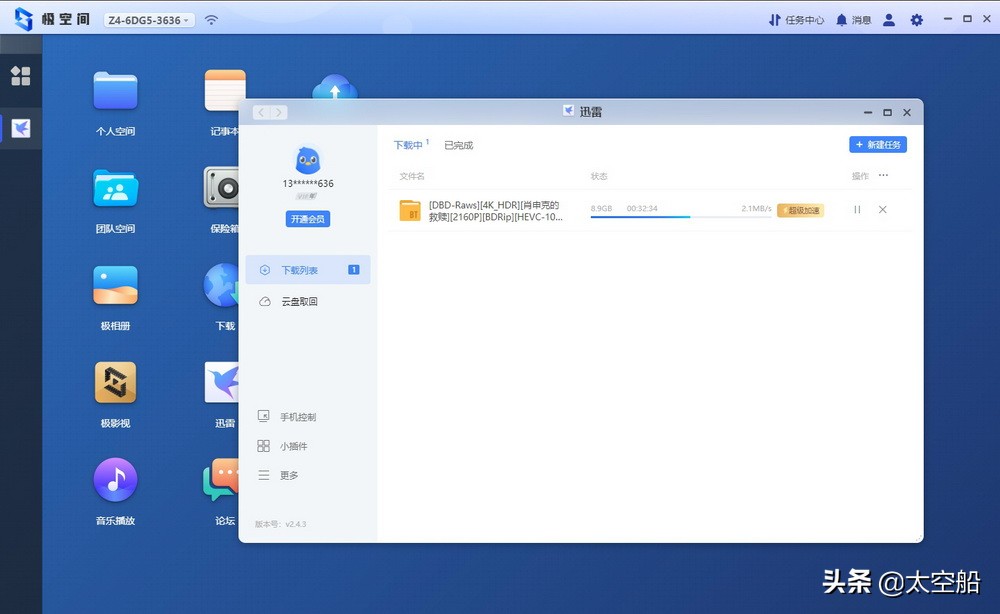
Task: Open the user account profile icon
Action: pyautogui.click(x=888, y=20)
